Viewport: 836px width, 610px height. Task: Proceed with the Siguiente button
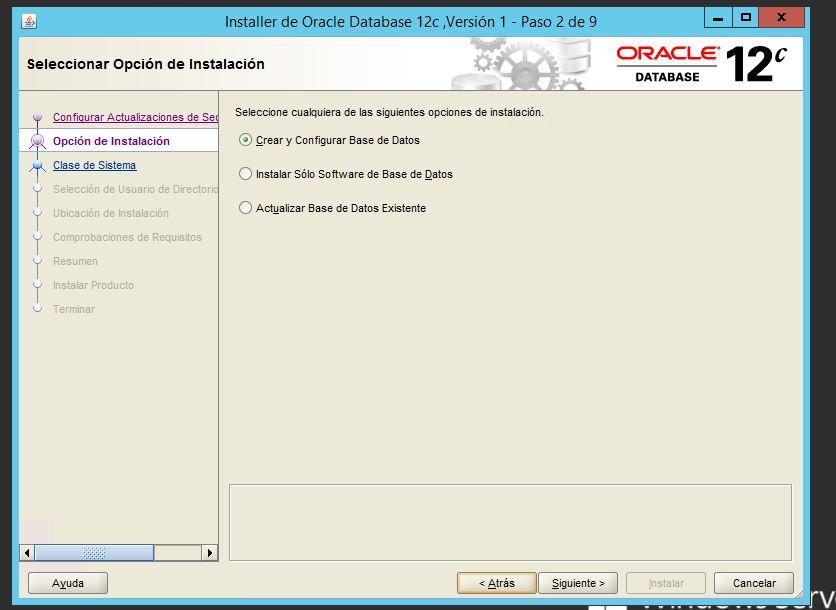[578, 583]
